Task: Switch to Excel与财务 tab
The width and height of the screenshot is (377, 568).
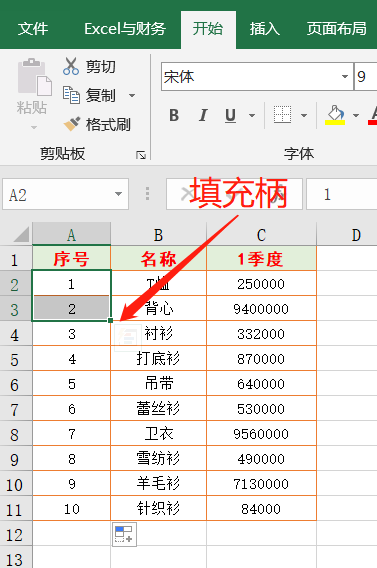Action: pos(125,29)
